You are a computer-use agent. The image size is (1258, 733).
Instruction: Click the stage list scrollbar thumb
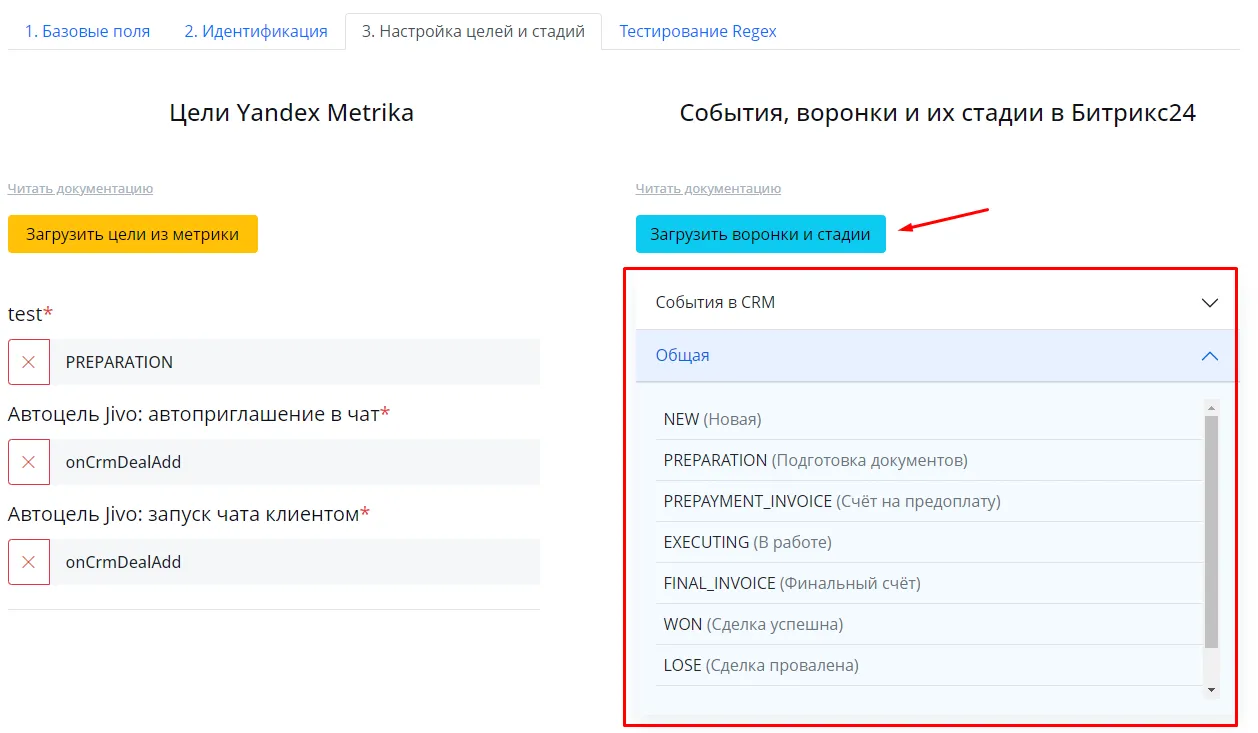tap(1211, 532)
